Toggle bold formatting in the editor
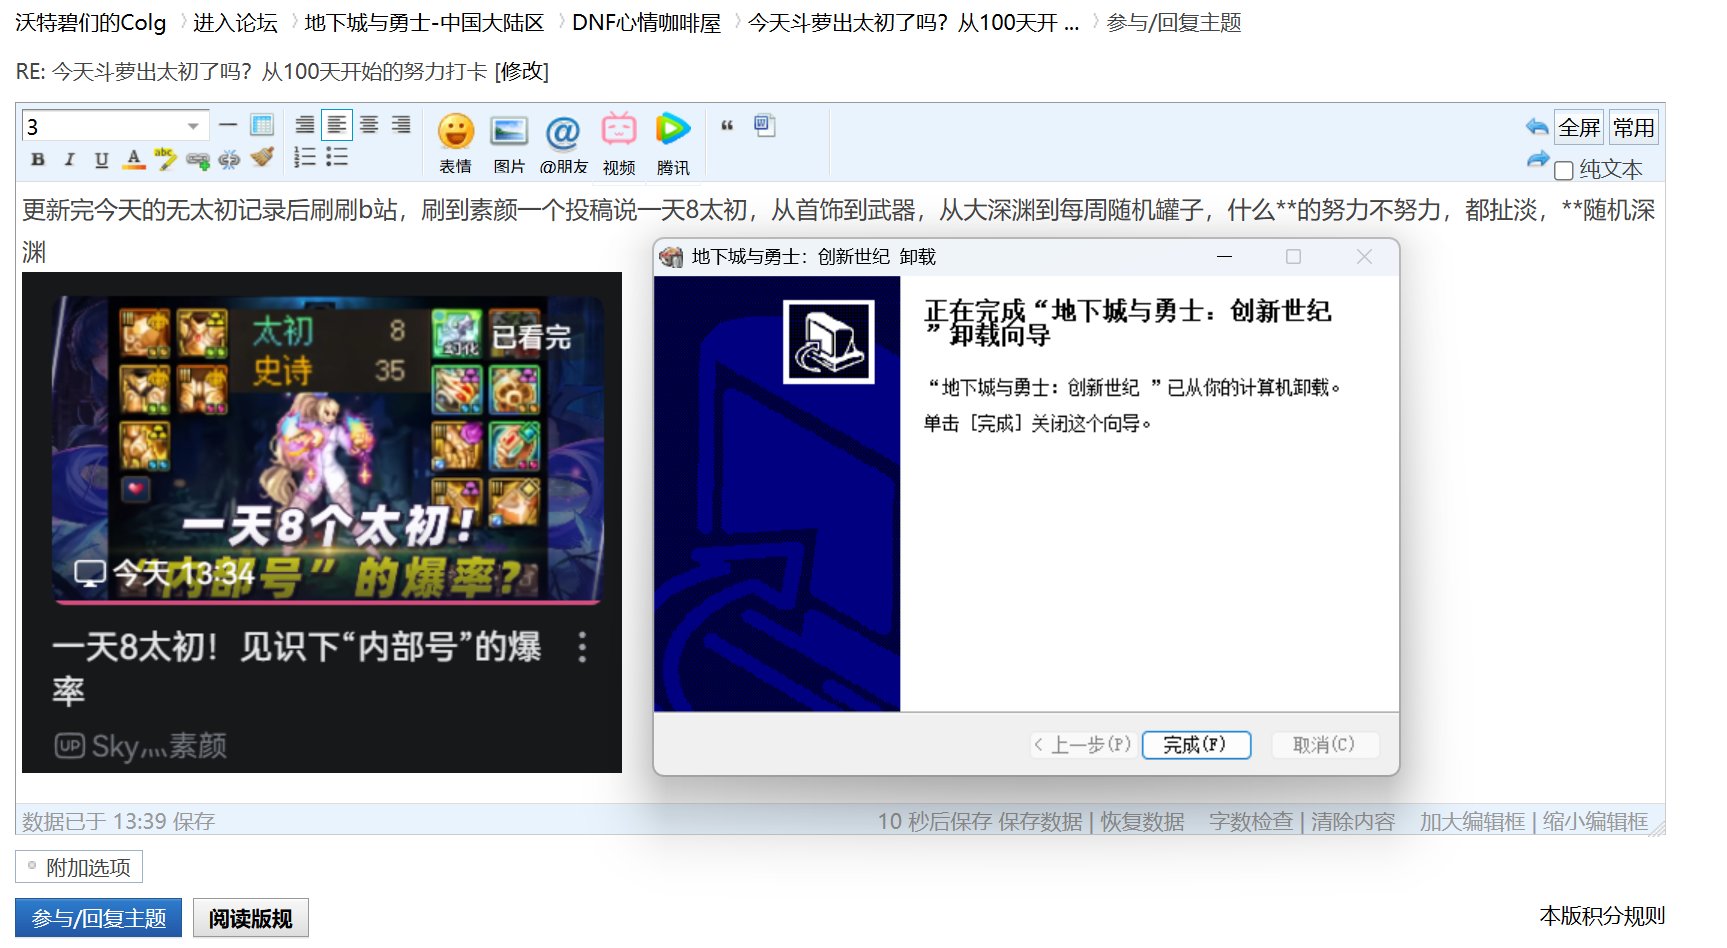This screenshot has height=948, width=1727. (x=38, y=159)
